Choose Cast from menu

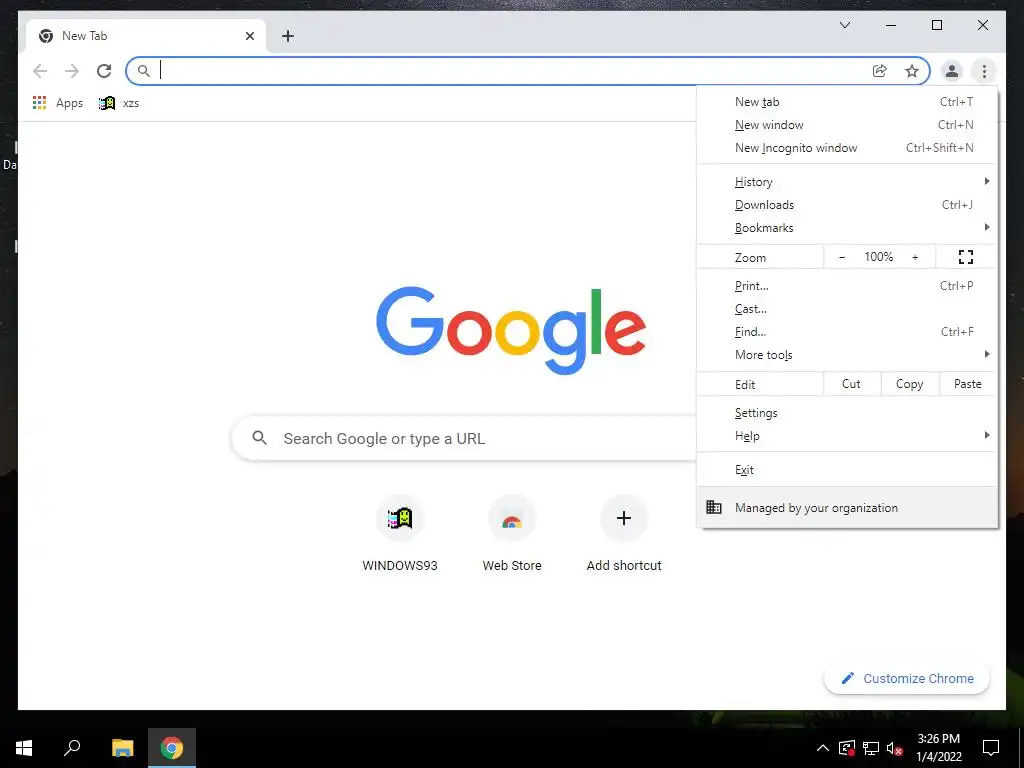pyautogui.click(x=847, y=309)
